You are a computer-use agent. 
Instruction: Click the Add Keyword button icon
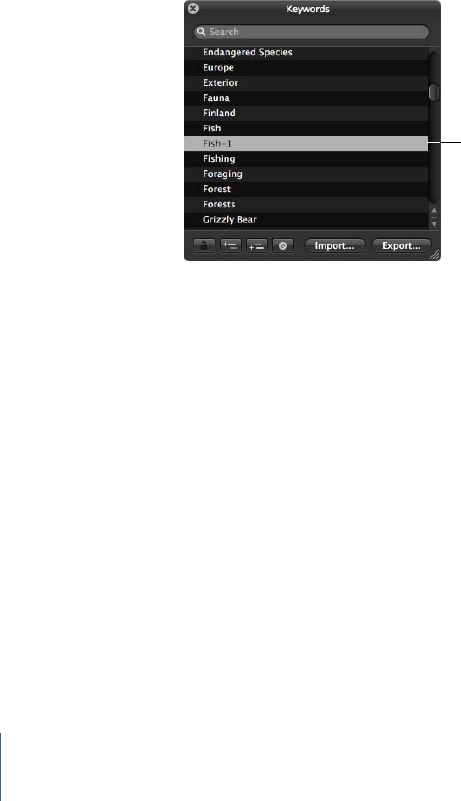[x=230, y=246]
